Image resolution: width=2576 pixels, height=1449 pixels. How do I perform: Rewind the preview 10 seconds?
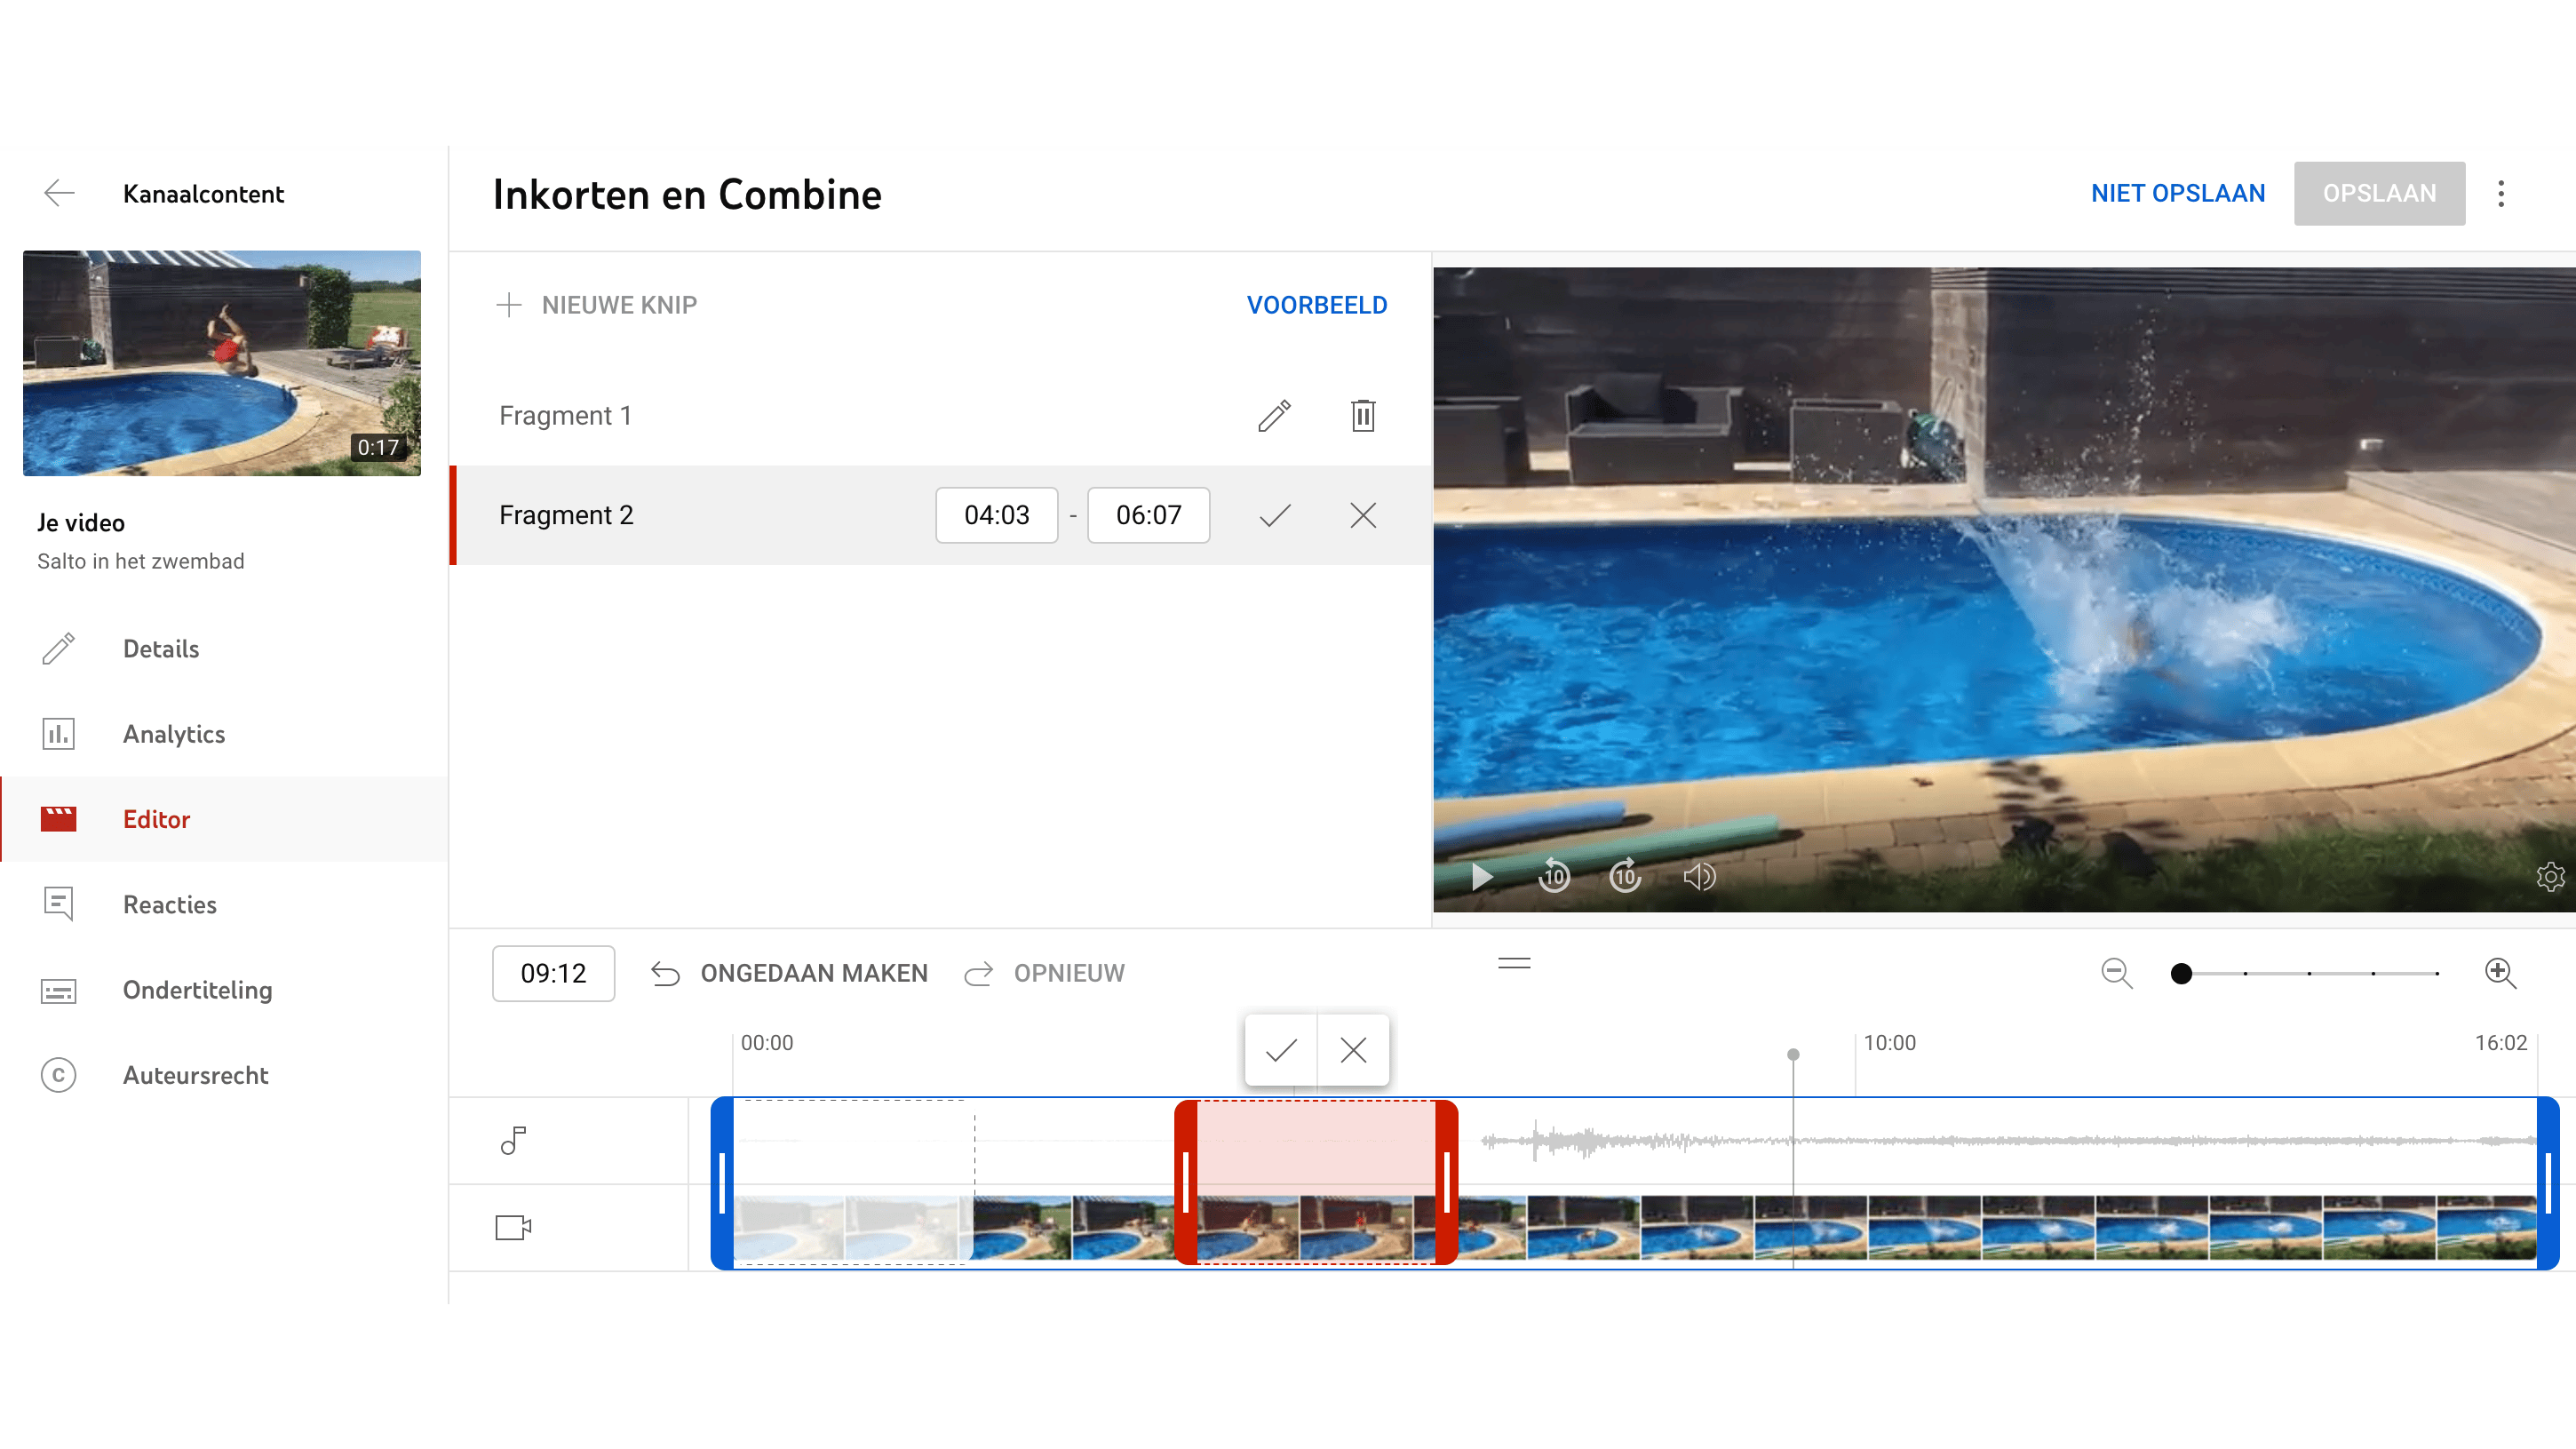coord(1554,877)
